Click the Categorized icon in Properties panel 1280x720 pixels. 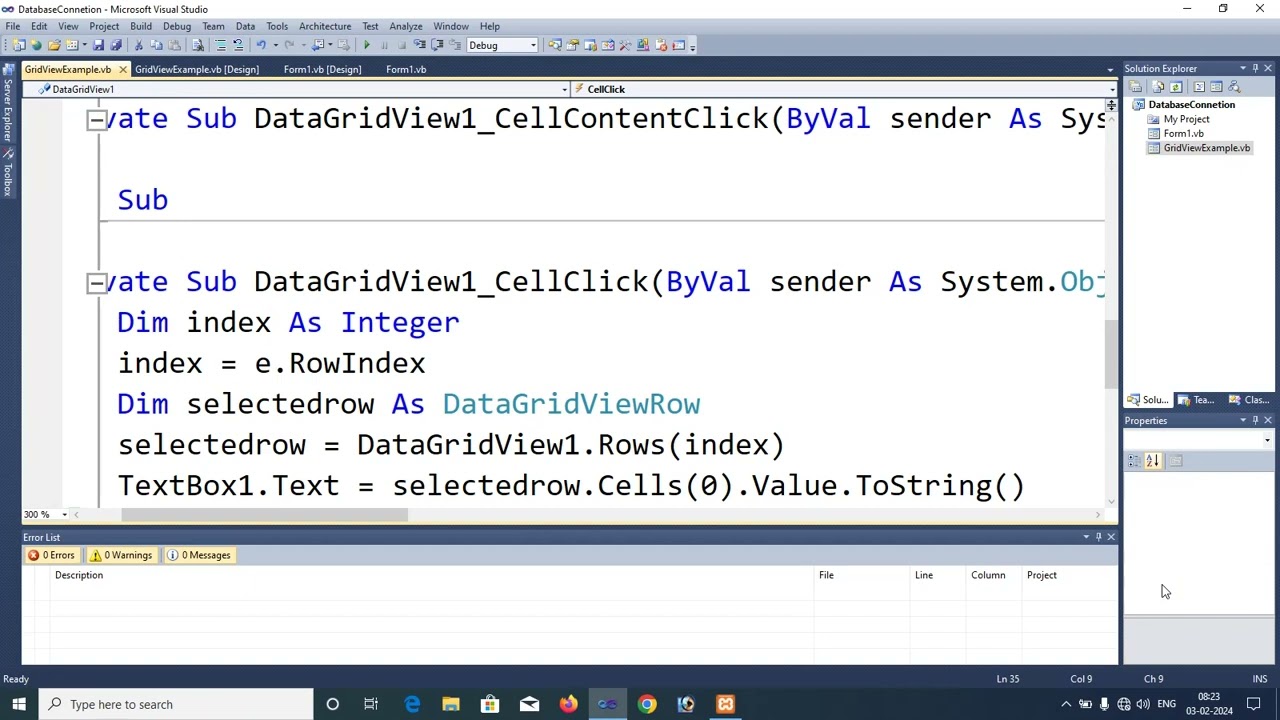1134,461
